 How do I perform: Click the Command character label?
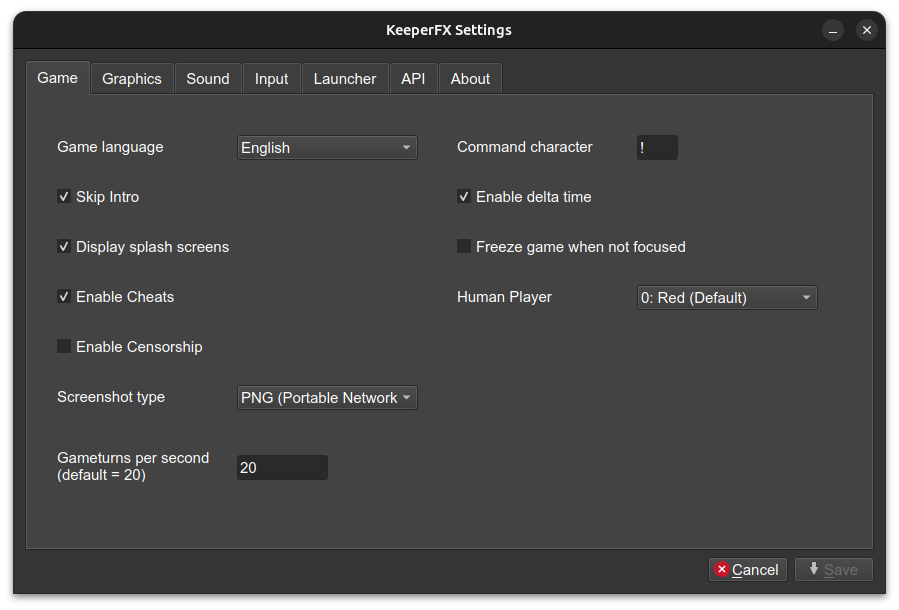[525, 147]
